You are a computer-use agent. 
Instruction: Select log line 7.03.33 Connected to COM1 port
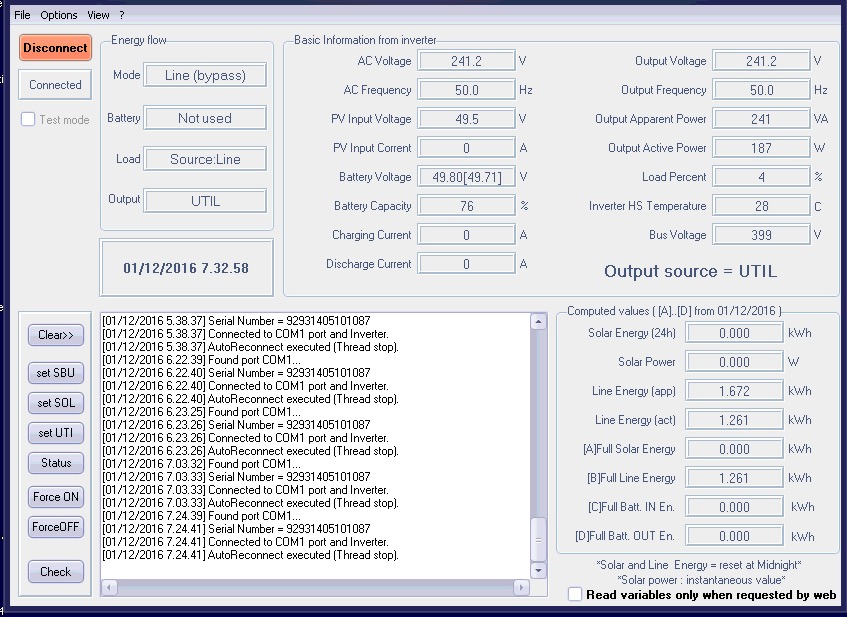coord(245,490)
